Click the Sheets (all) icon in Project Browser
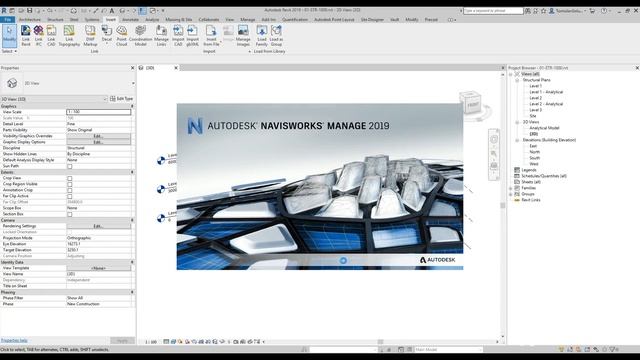This screenshot has height=360, width=640. pyautogui.click(x=517, y=182)
